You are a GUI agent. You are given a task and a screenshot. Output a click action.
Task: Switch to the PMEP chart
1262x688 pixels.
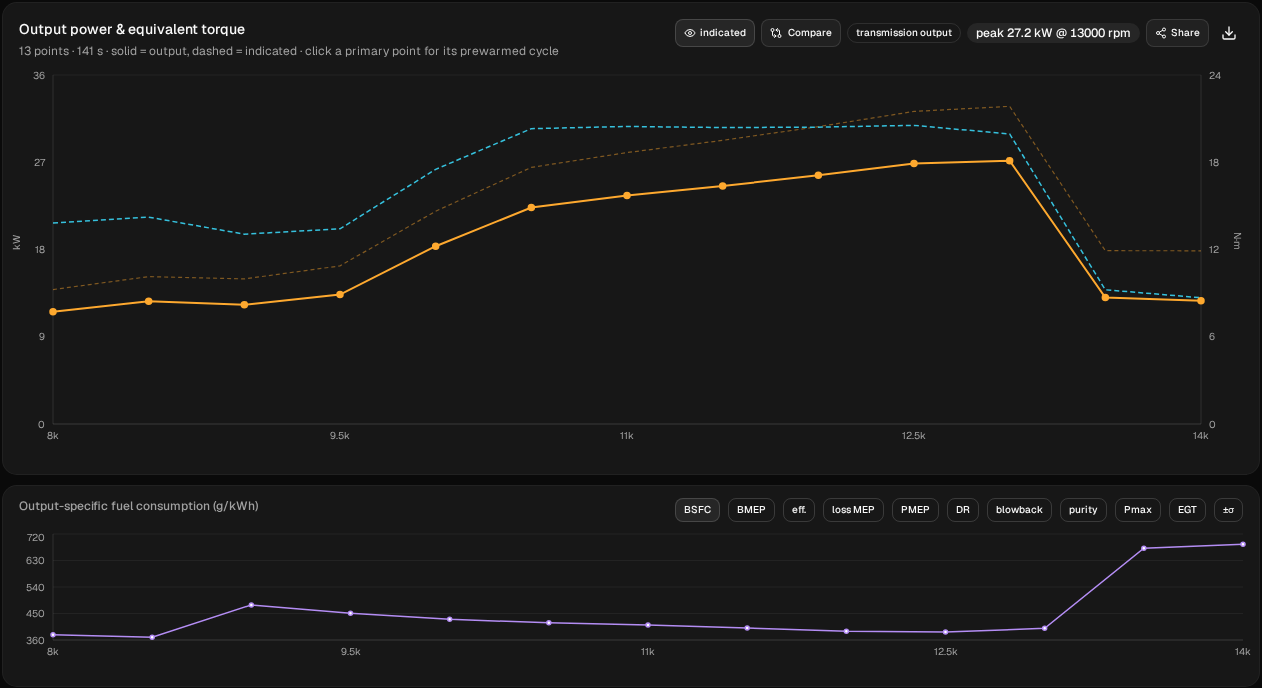(x=915, y=510)
